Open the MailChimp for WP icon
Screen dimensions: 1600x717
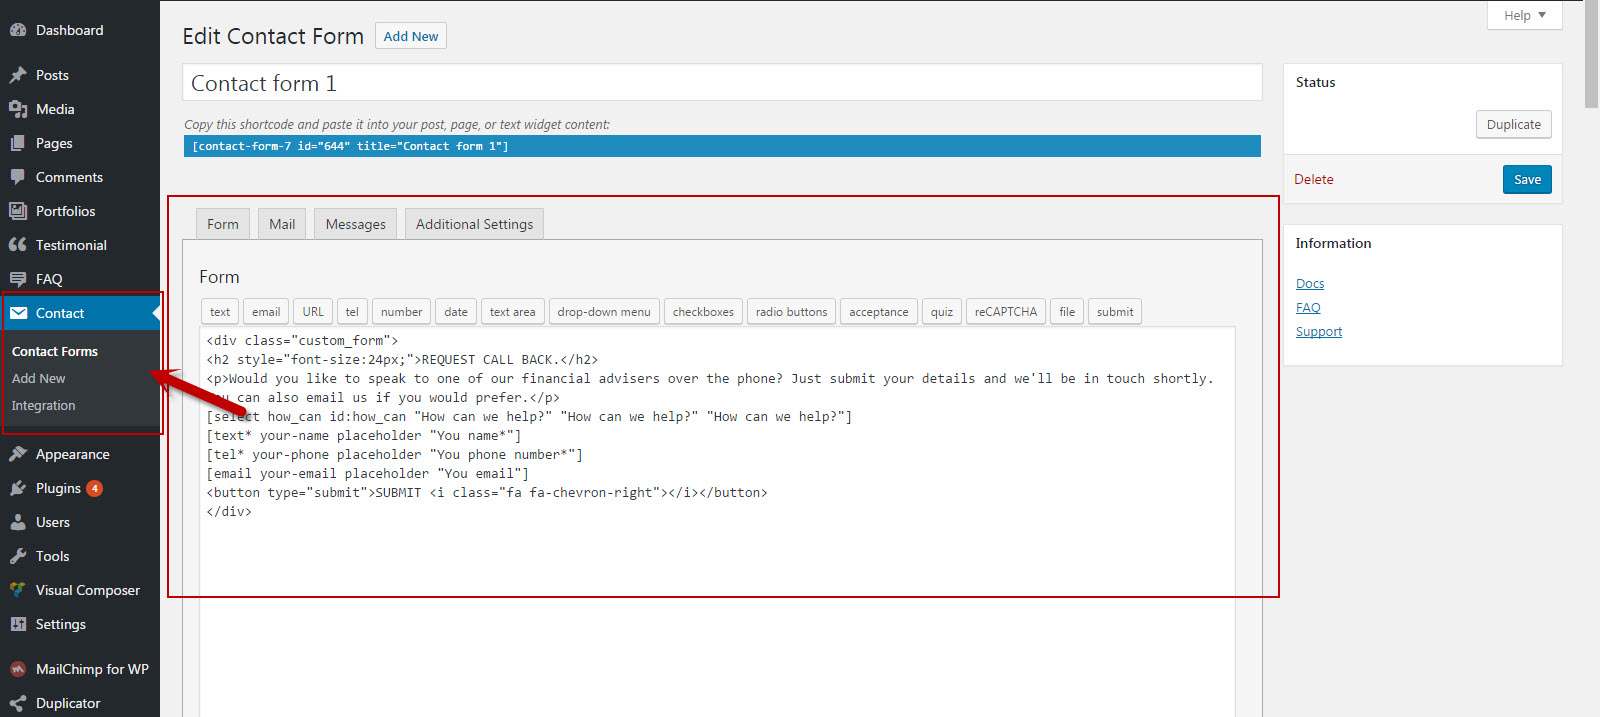tap(18, 669)
